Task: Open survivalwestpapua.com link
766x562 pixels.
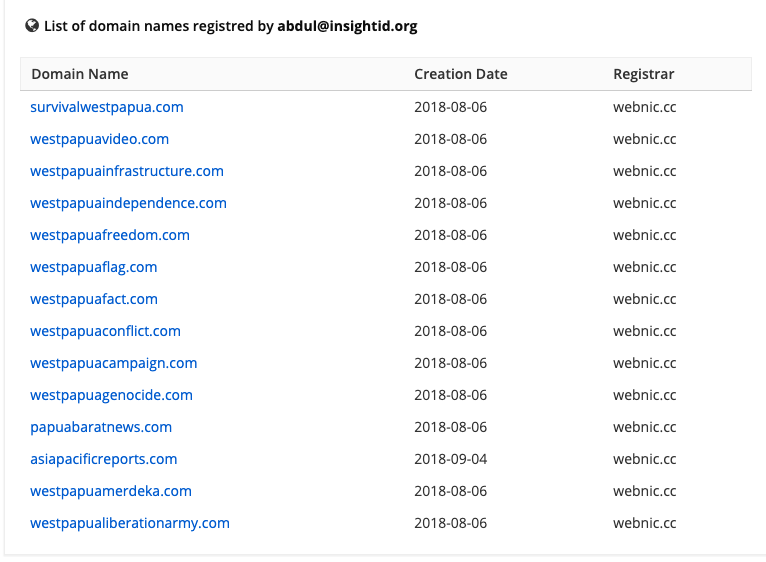Action: (x=106, y=107)
